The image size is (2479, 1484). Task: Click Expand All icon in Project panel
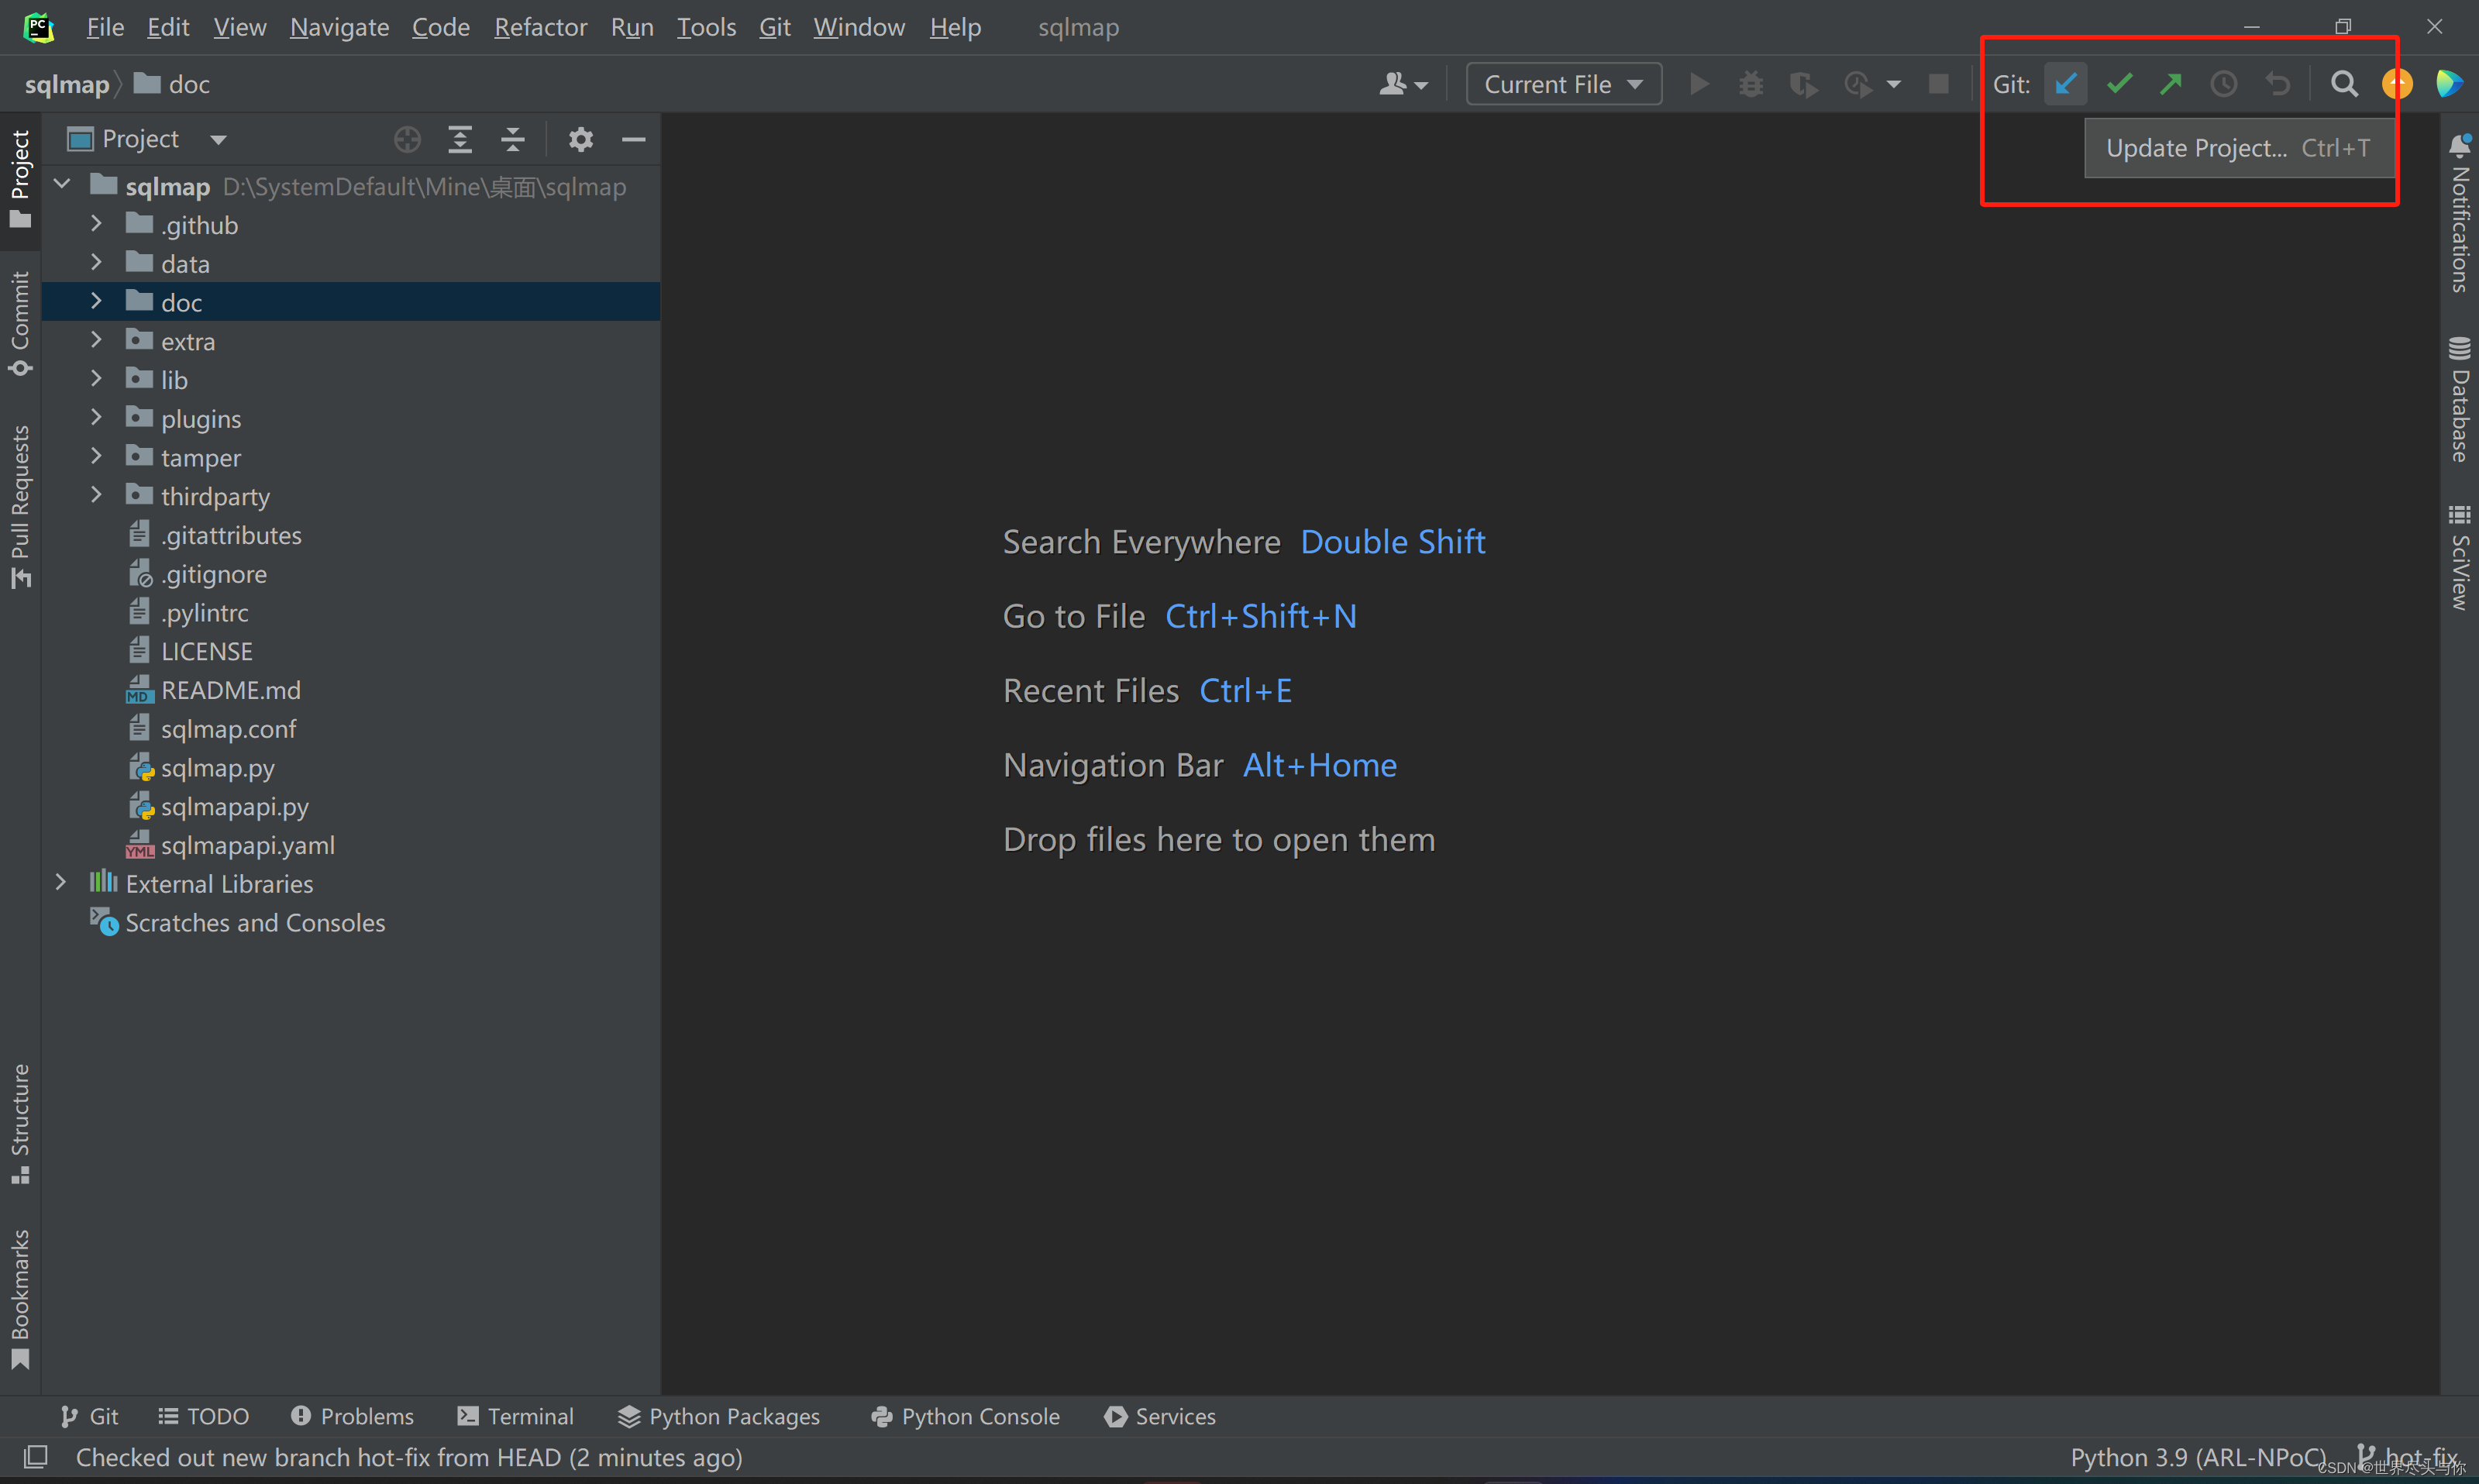[x=460, y=139]
